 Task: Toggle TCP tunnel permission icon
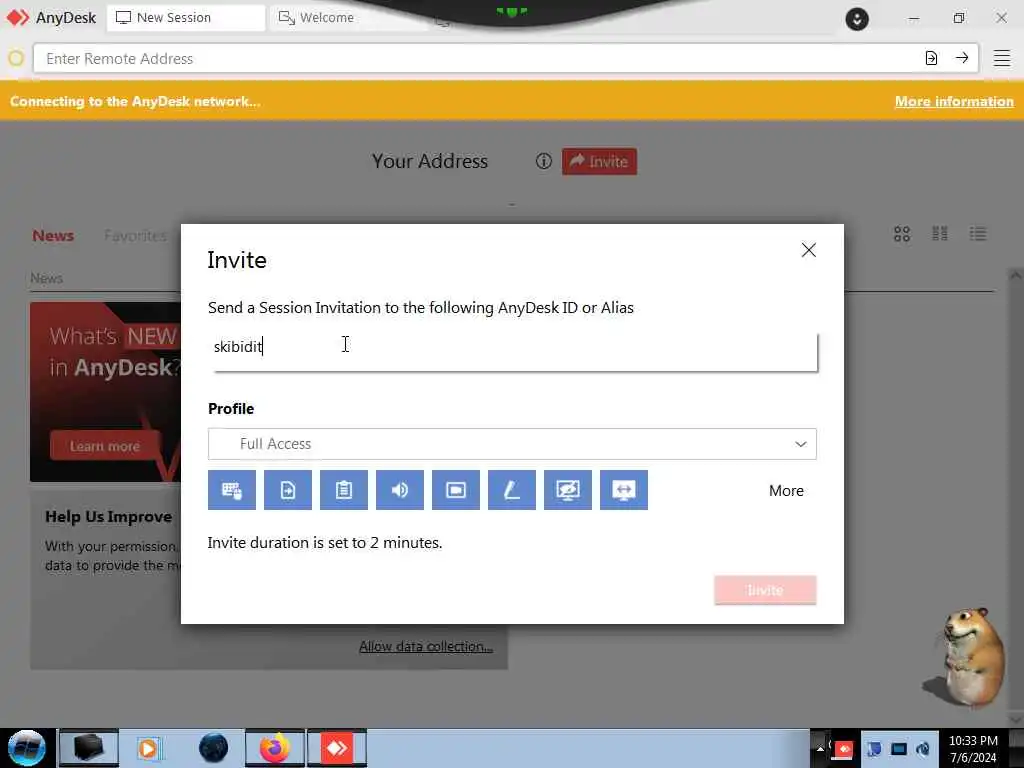pyautogui.click(x=624, y=490)
